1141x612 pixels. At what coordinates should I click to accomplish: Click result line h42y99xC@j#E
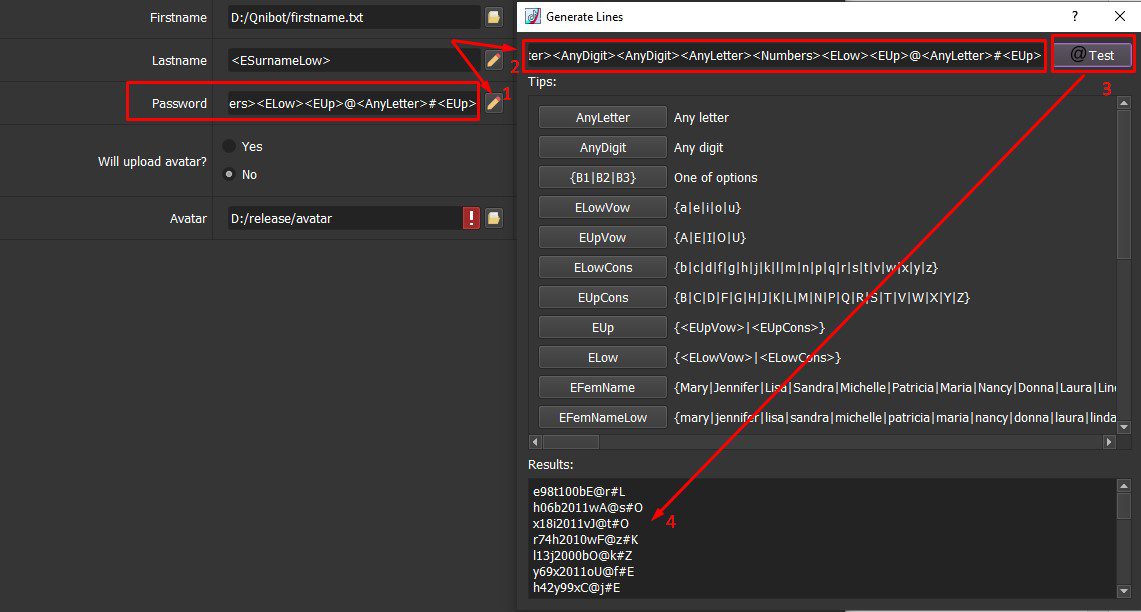(x=576, y=587)
